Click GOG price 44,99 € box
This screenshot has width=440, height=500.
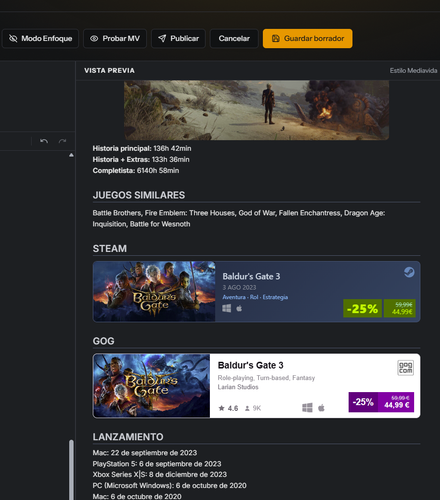(x=396, y=402)
